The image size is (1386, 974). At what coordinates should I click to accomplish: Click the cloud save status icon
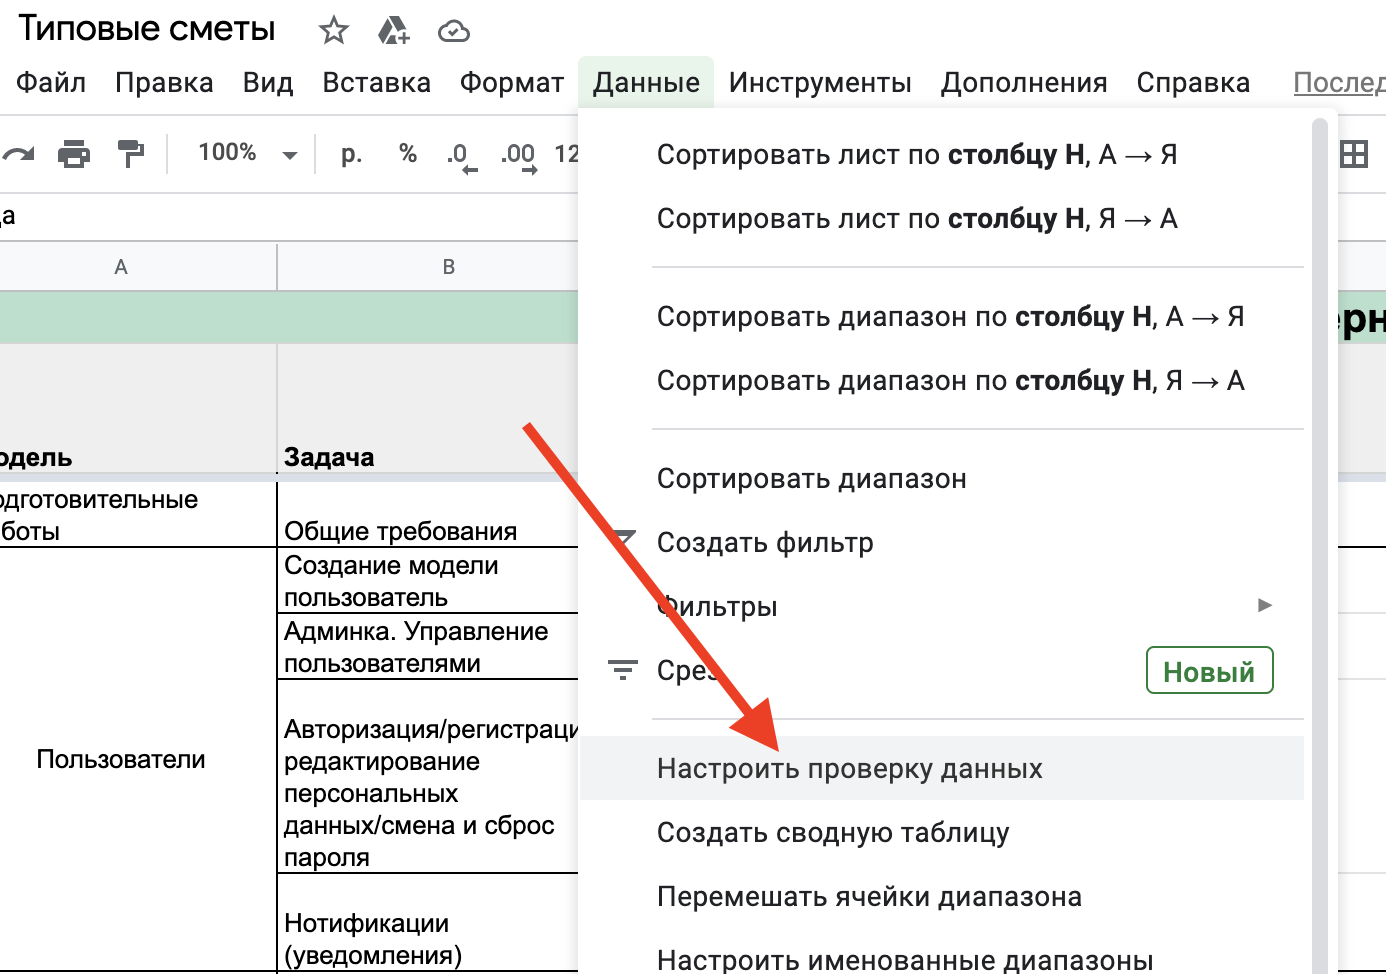pyautogui.click(x=453, y=32)
